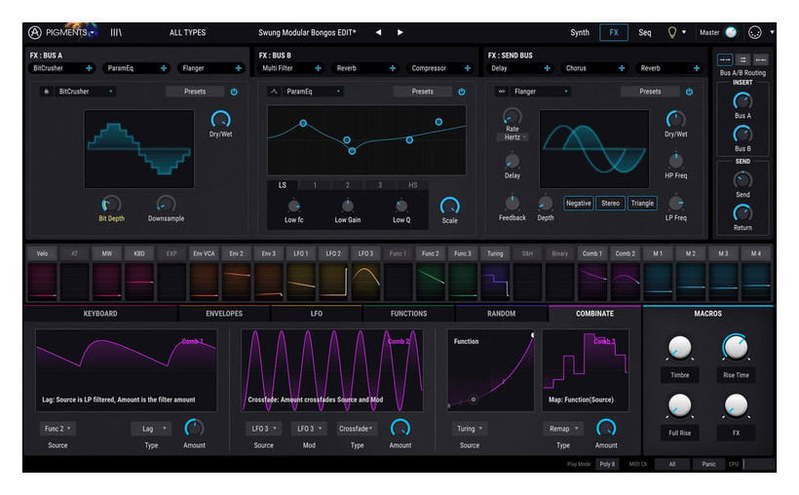Click the Panic button
Viewport: 799px width, 495px height.
click(x=709, y=464)
